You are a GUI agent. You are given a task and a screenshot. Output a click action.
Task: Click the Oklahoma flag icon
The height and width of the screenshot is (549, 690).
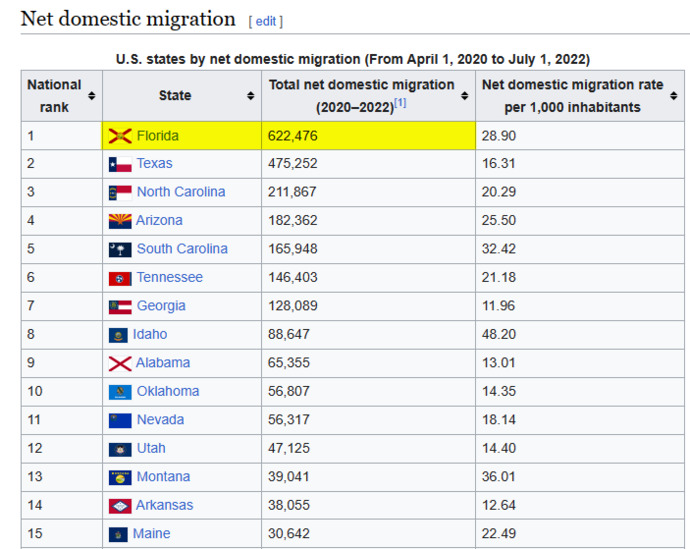point(120,392)
